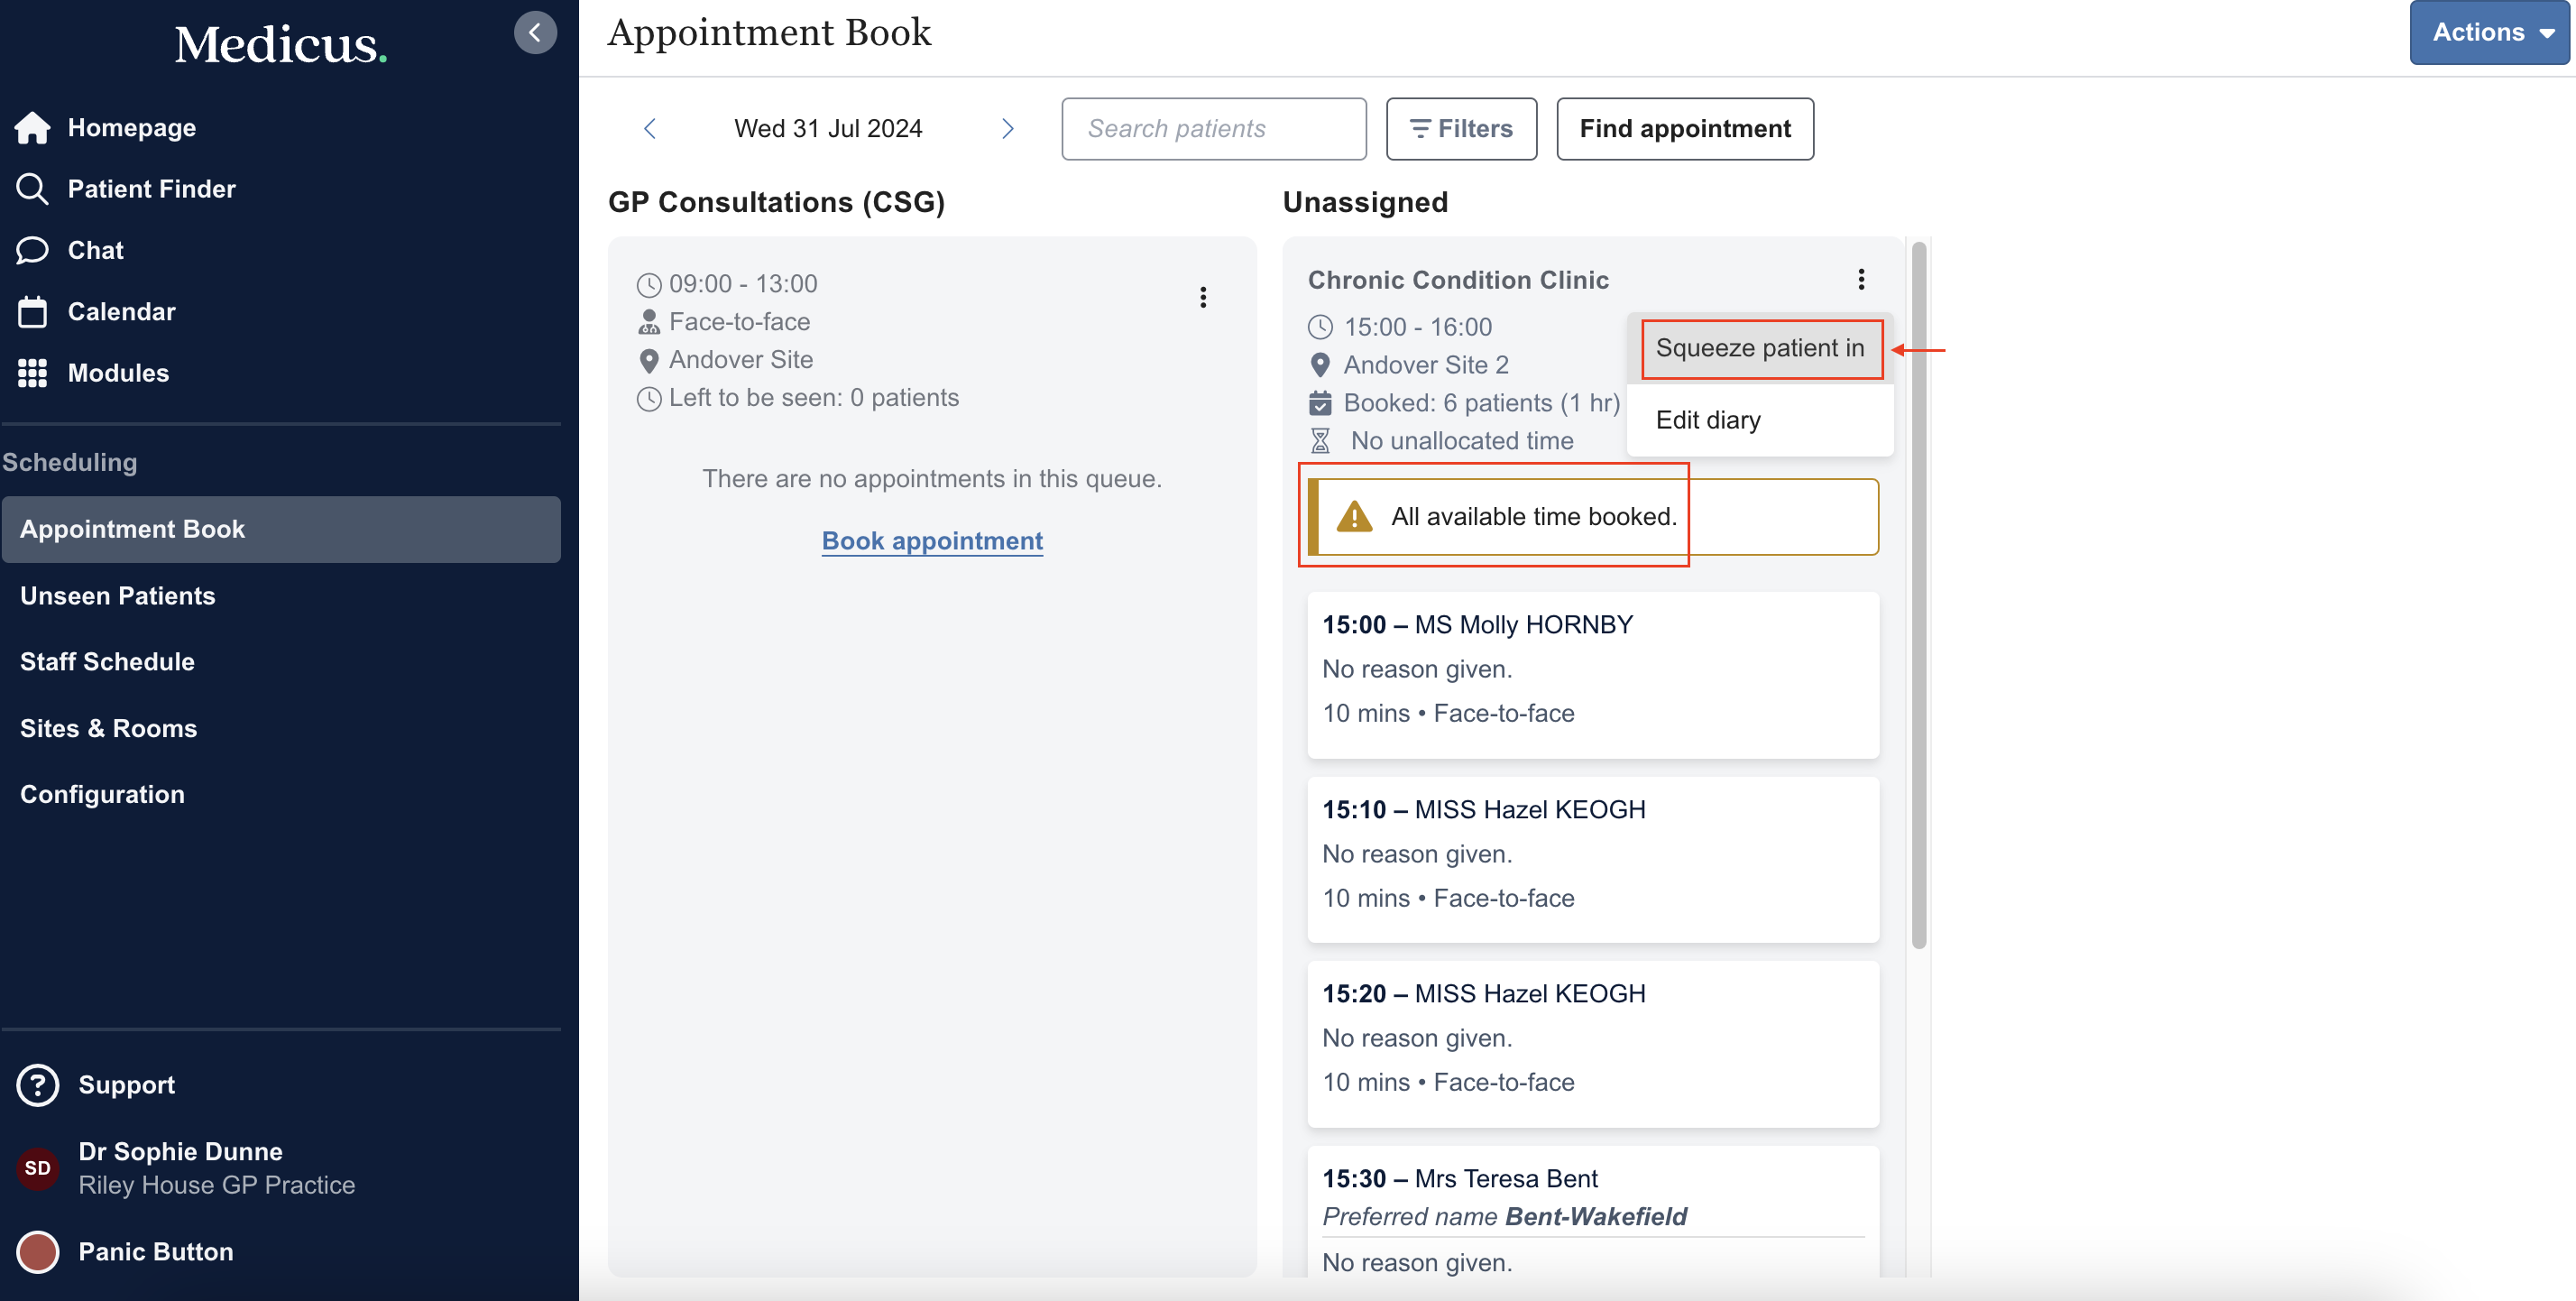
Task: Select Squeeze patient in menu option
Action: (x=1759, y=348)
